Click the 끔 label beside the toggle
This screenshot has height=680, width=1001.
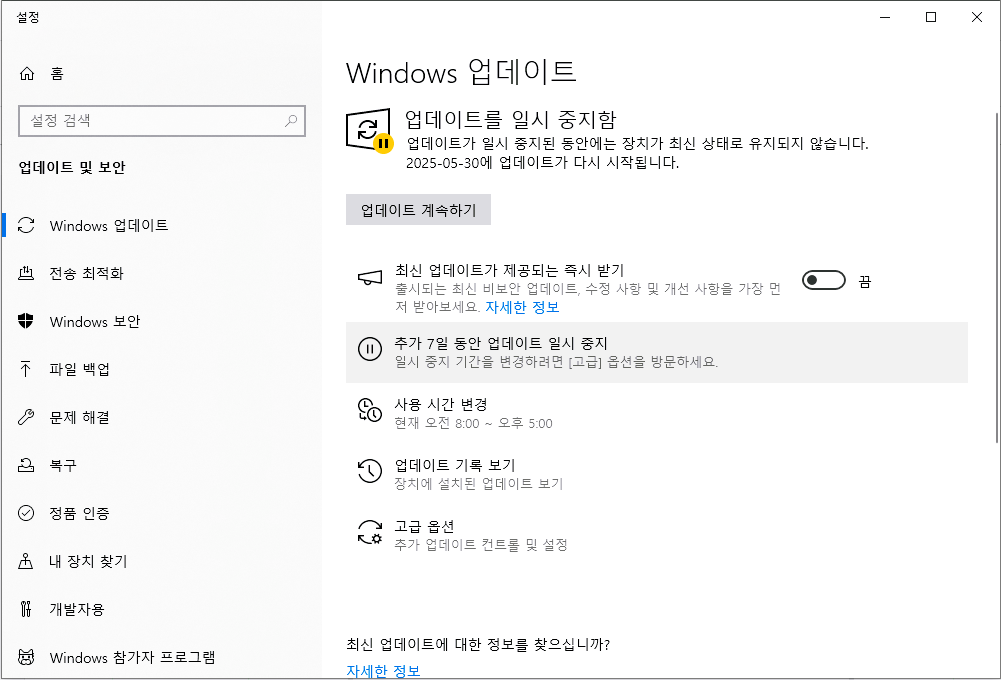[864, 282]
